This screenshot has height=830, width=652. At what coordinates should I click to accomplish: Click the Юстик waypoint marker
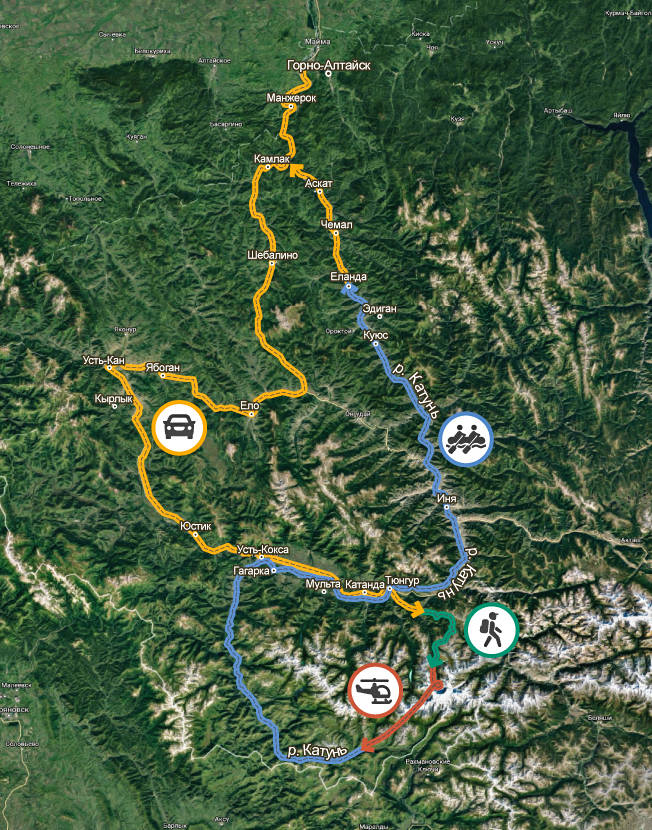[x=196, y=535]
